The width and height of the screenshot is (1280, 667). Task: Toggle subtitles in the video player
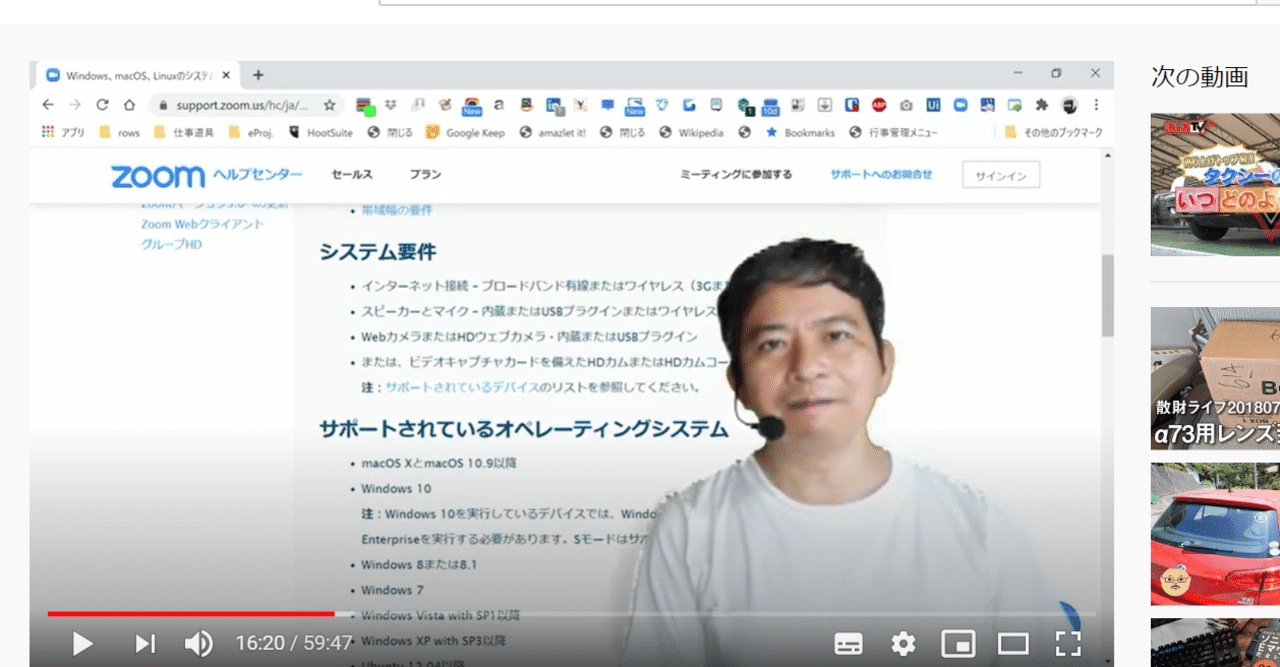point(849,644)
